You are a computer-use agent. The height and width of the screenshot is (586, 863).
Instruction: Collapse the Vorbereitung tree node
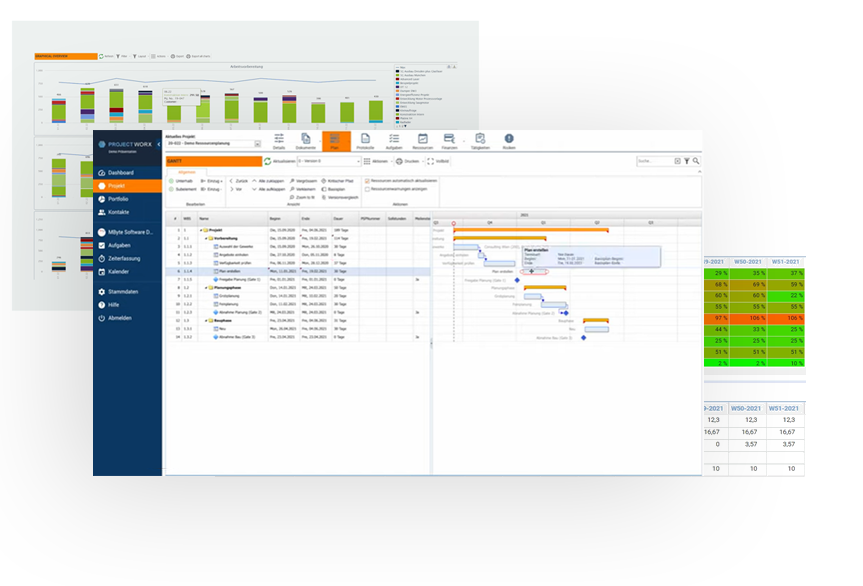(x=204, y=238)
